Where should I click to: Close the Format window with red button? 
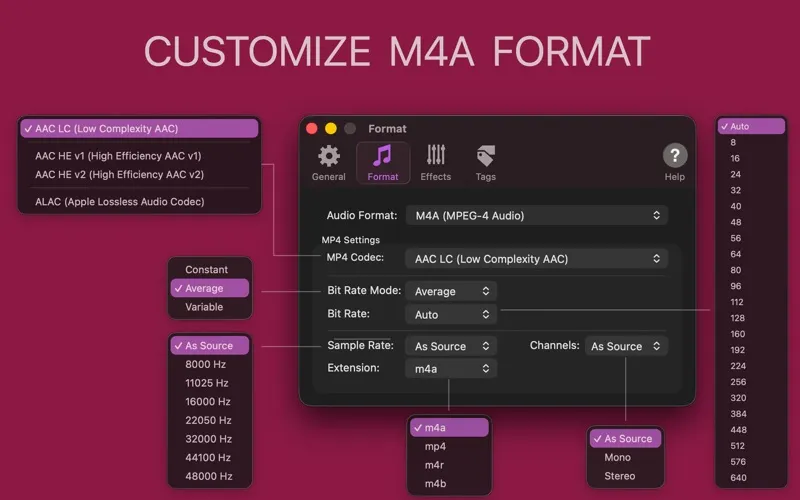(312, 129)
